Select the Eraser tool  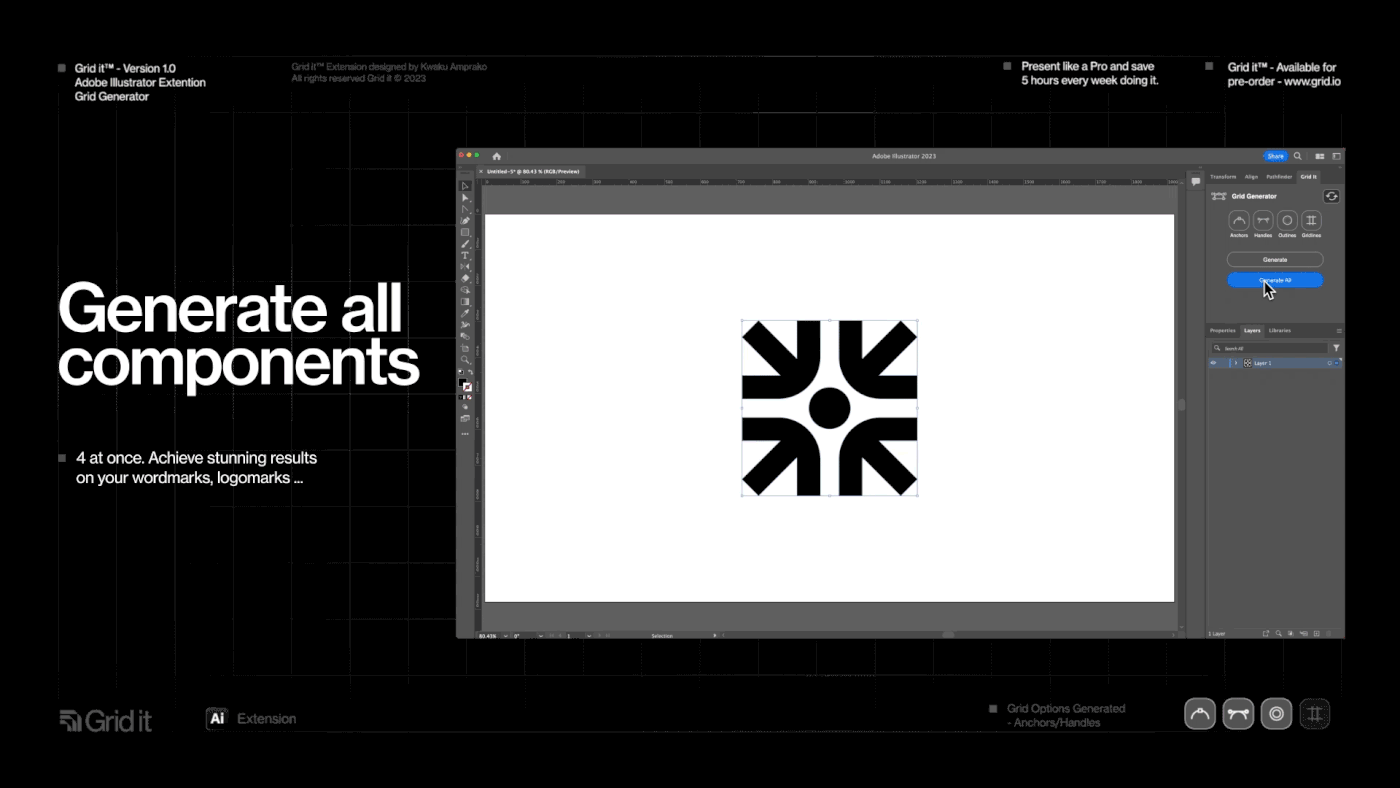465,278
